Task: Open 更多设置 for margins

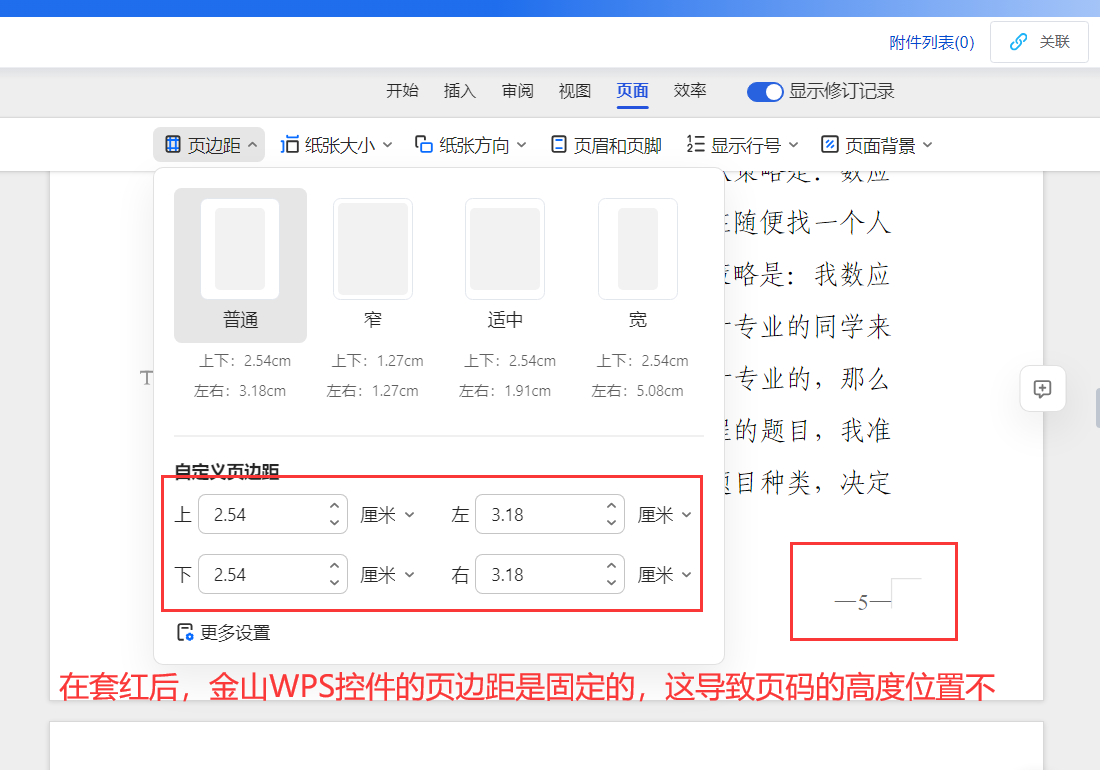Action: (224, 633)
